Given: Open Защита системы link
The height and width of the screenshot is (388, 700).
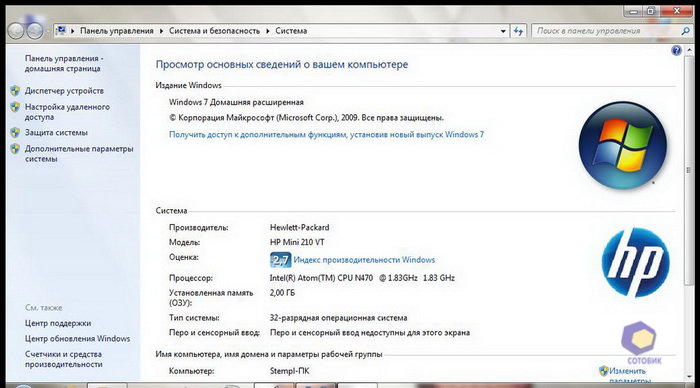Looking at the screenshot, I should (x=56, y=133).
